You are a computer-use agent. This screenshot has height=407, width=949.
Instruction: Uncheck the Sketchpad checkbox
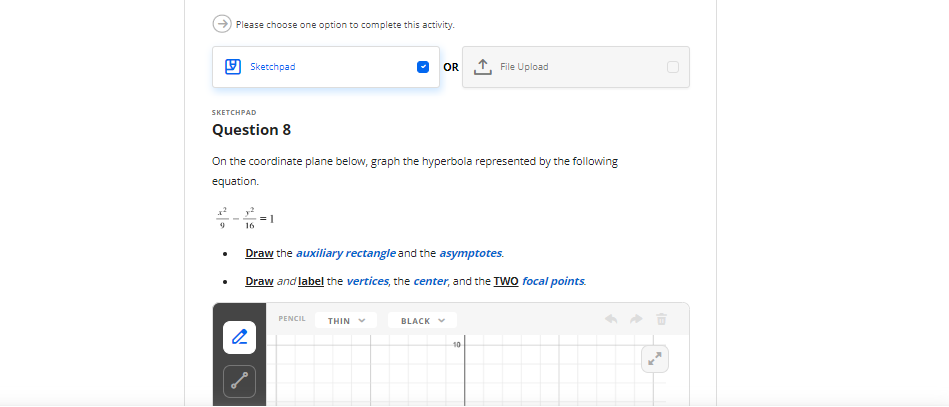tap(423, 67)
